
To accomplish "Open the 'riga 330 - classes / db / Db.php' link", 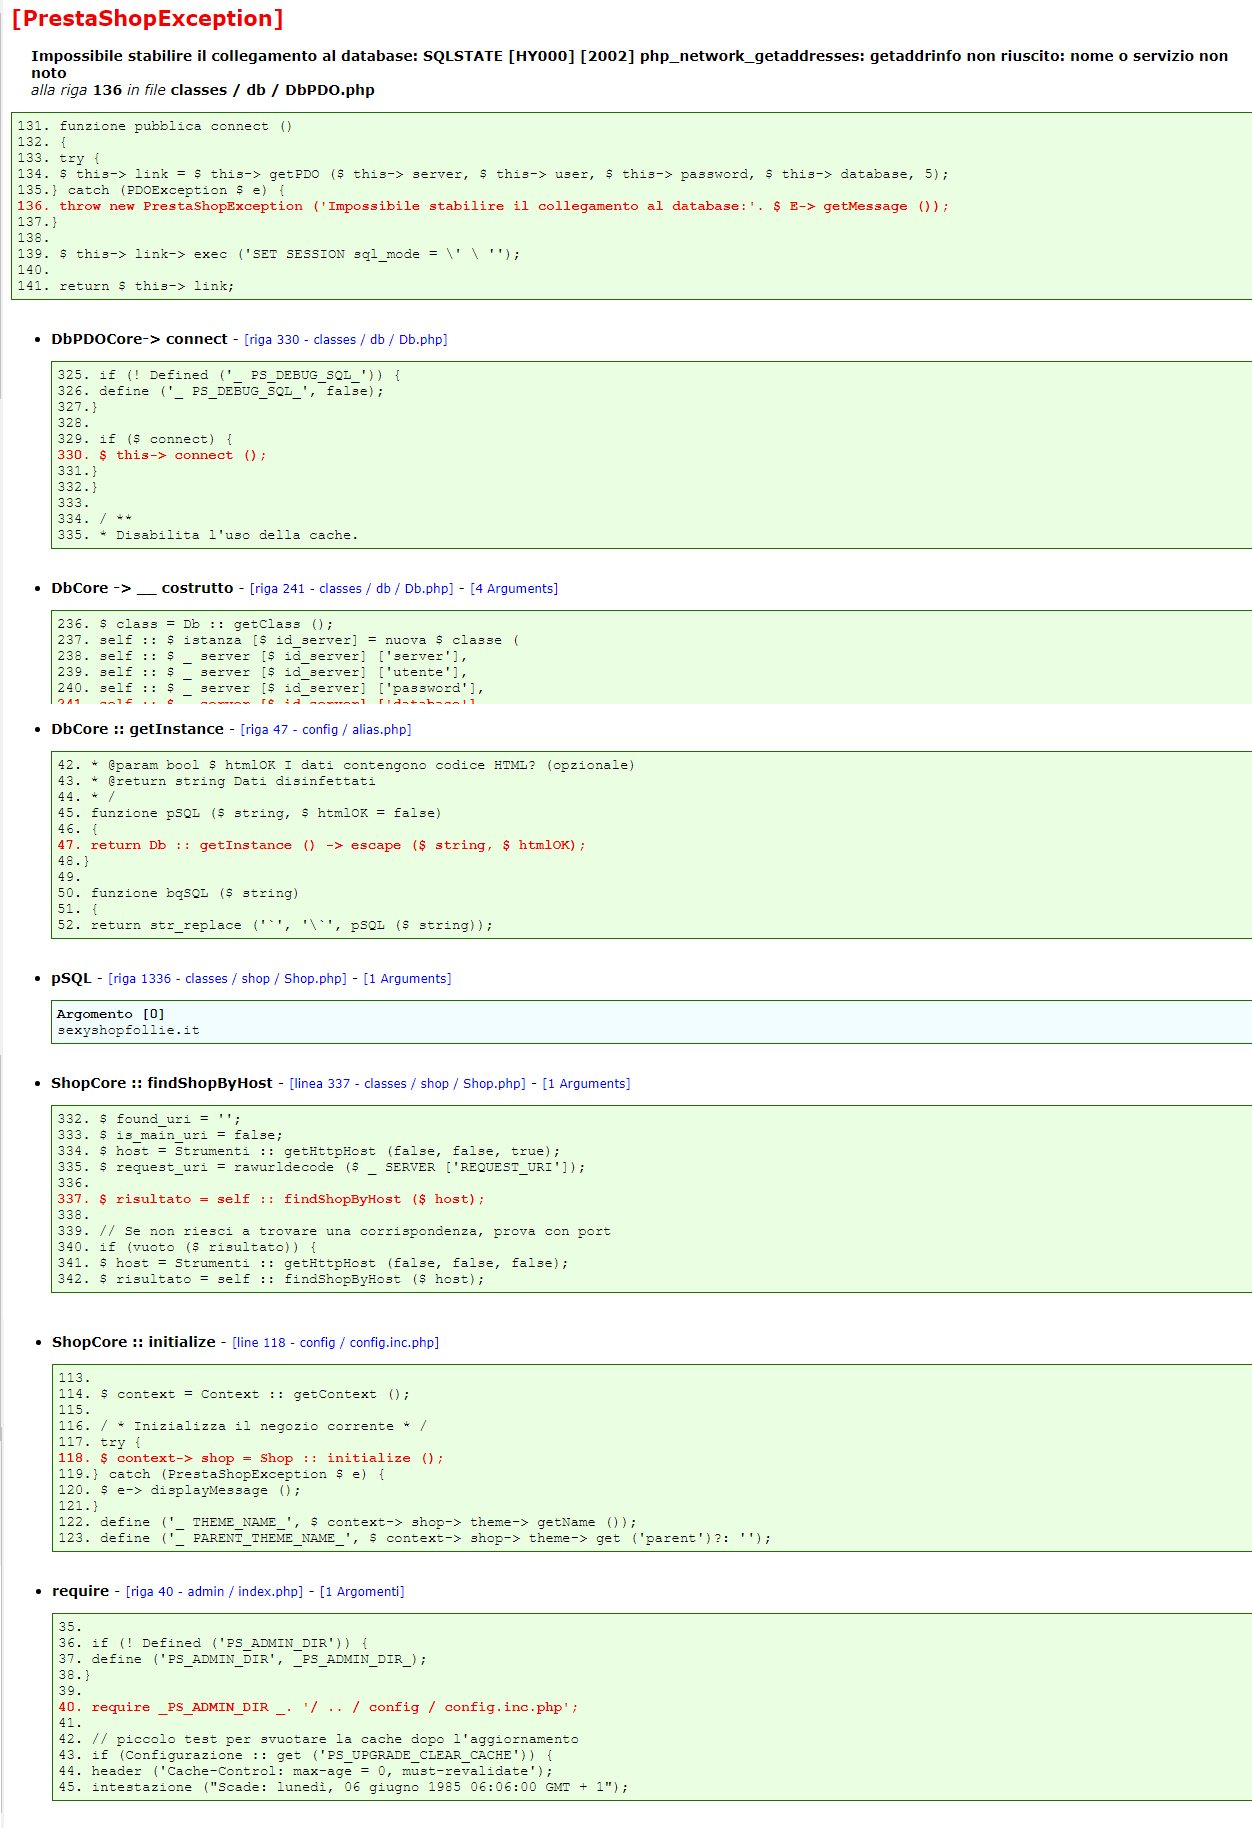I will coord(345,340).
